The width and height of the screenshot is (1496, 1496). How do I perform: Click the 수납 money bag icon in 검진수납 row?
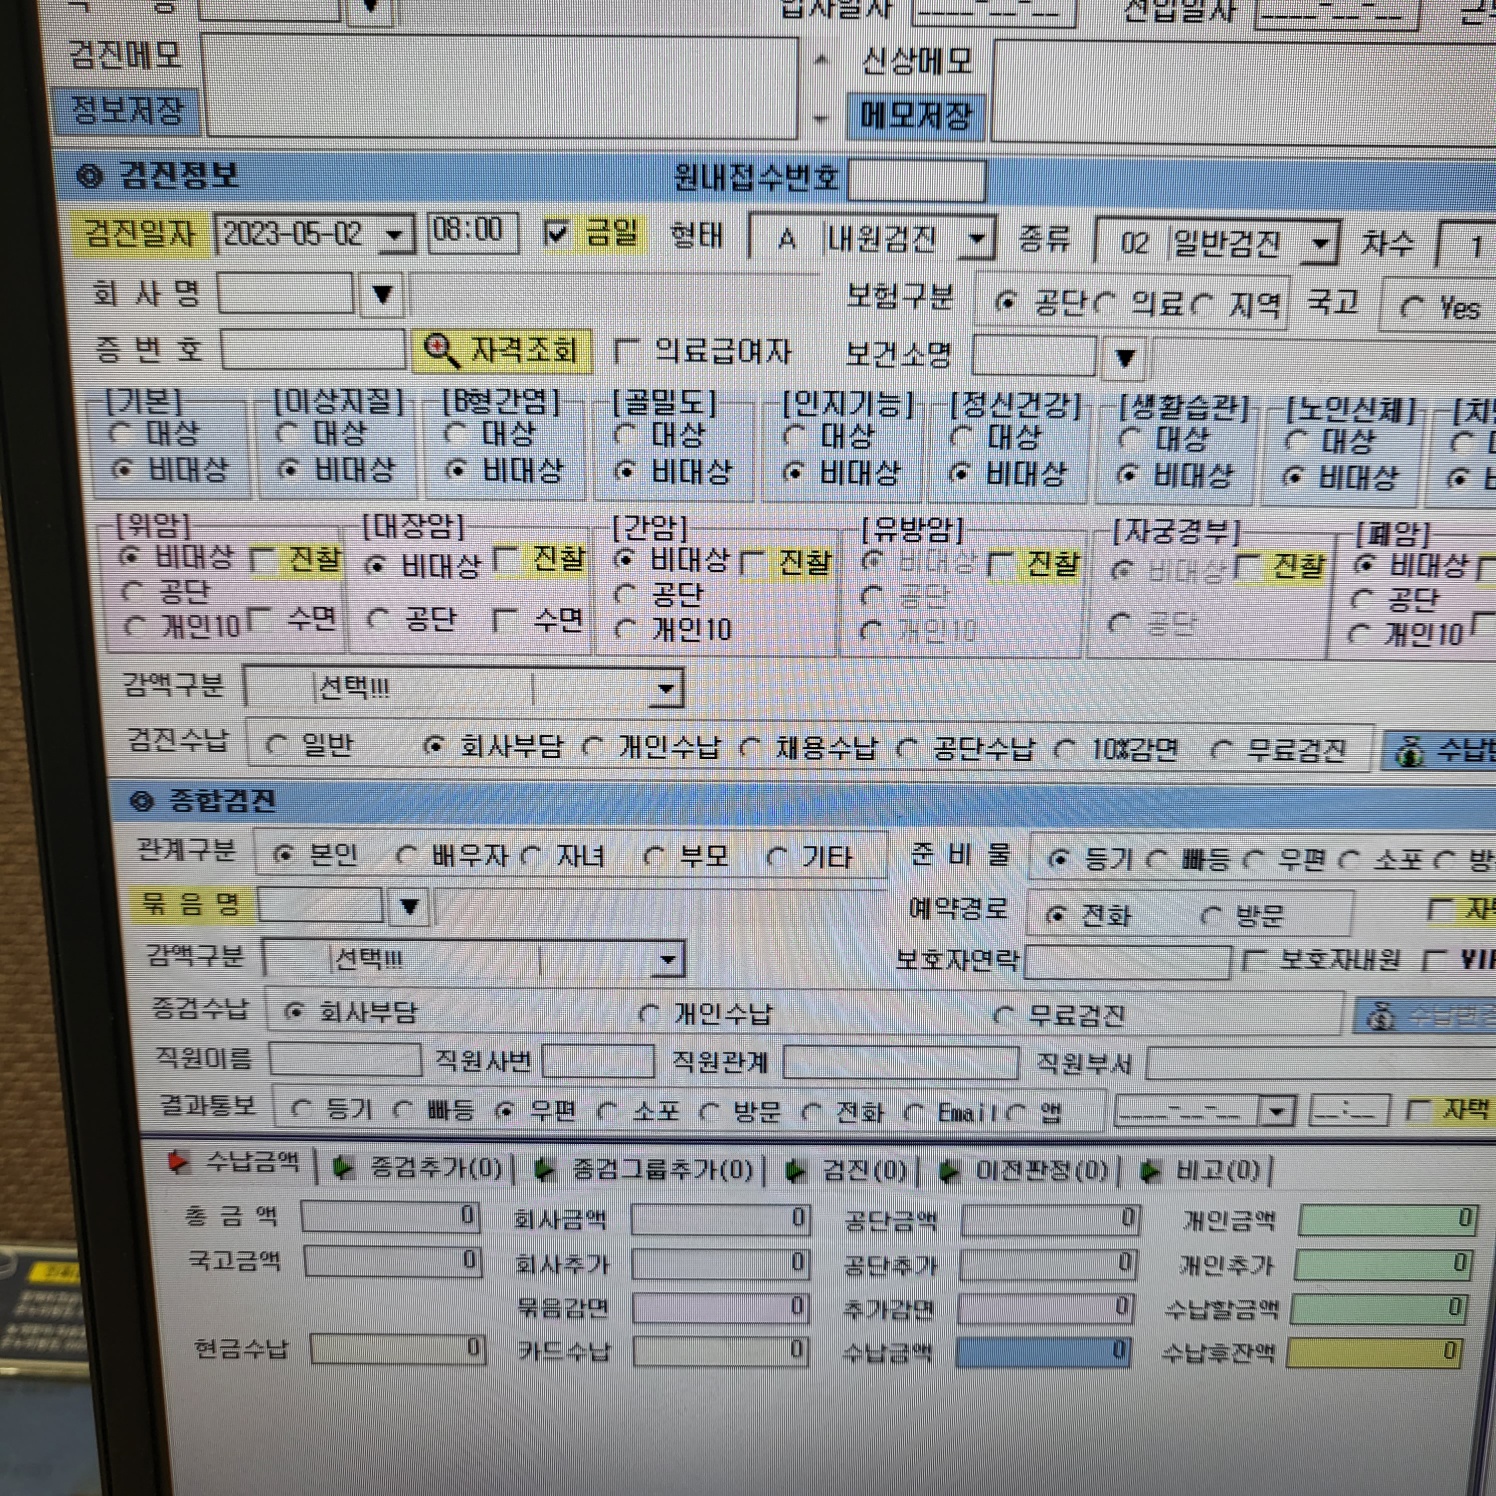[x=1410, y=751]
